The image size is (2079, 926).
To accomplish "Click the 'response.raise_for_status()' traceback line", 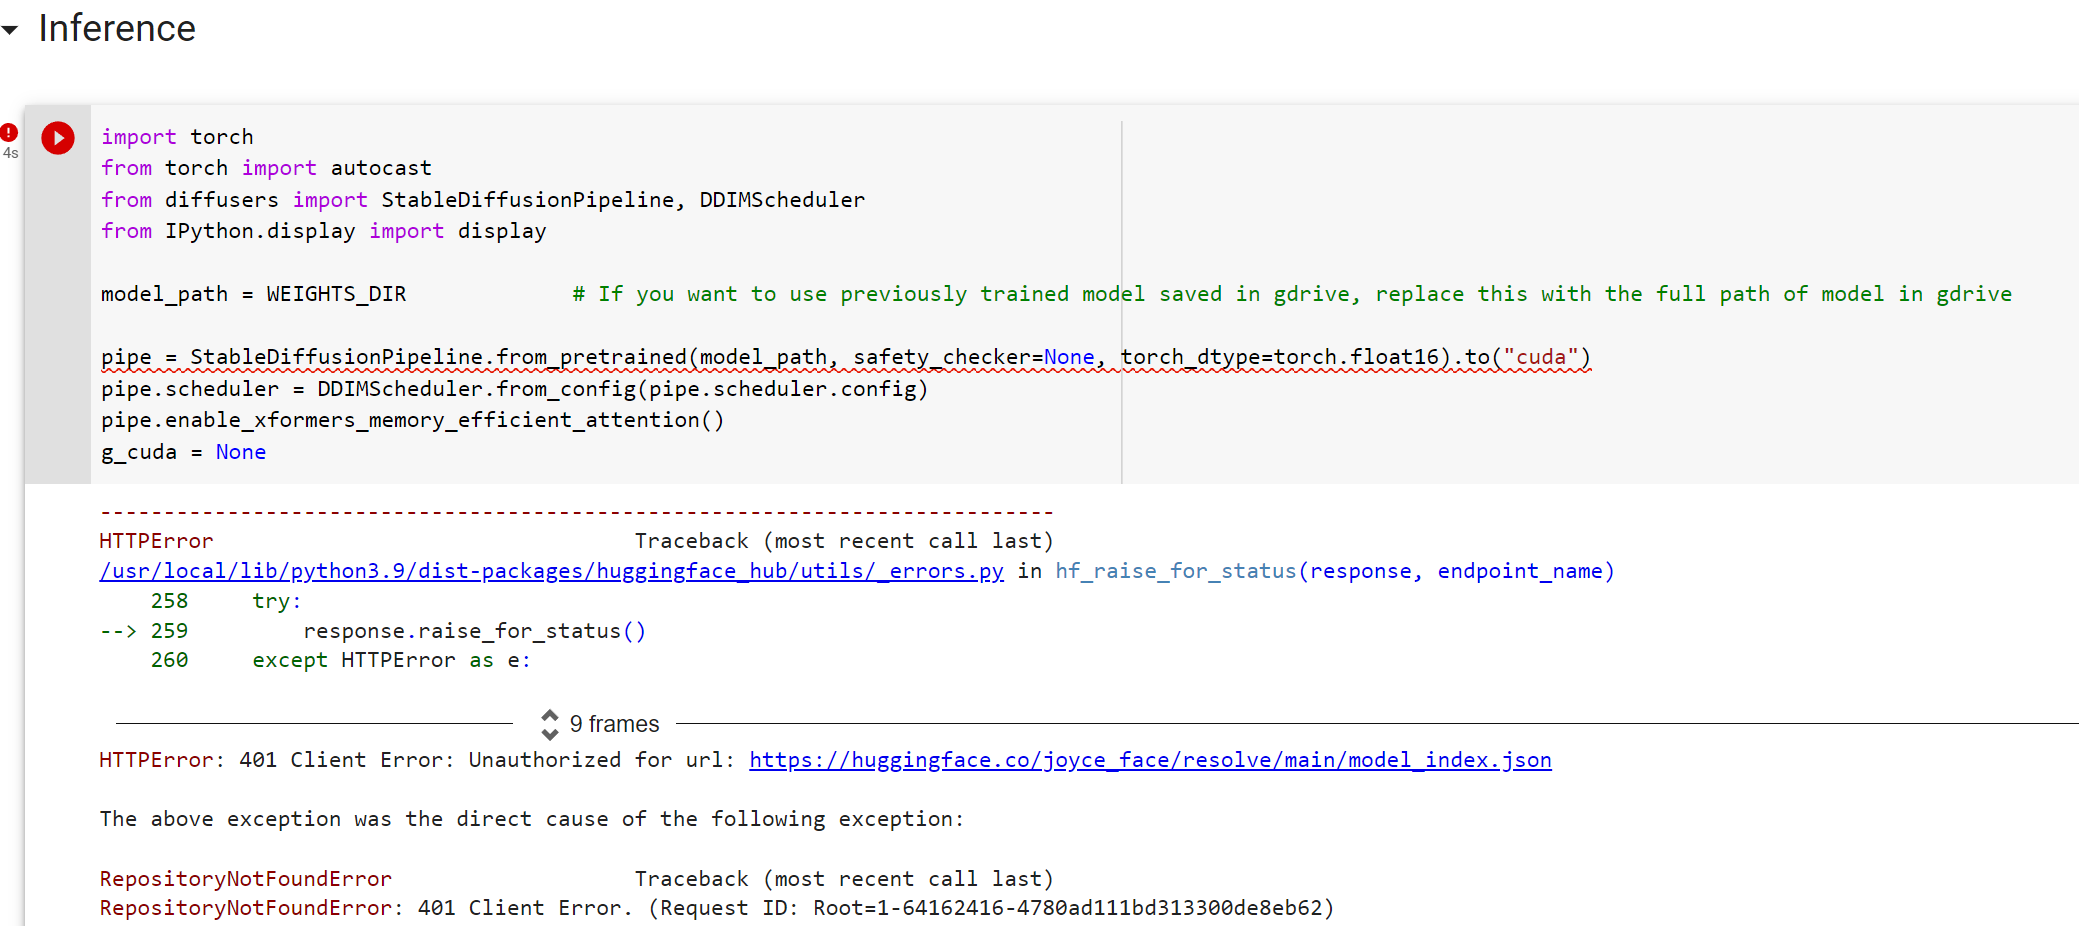I will coord(475,631).
